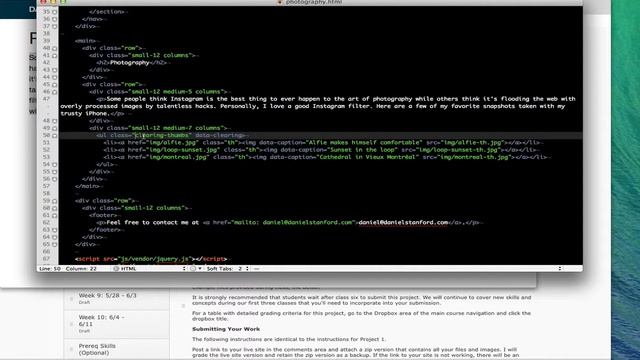640x360 pixels.
Task: Fold the medium-5 columns div at line 46
Action: [x=54, y=92]
